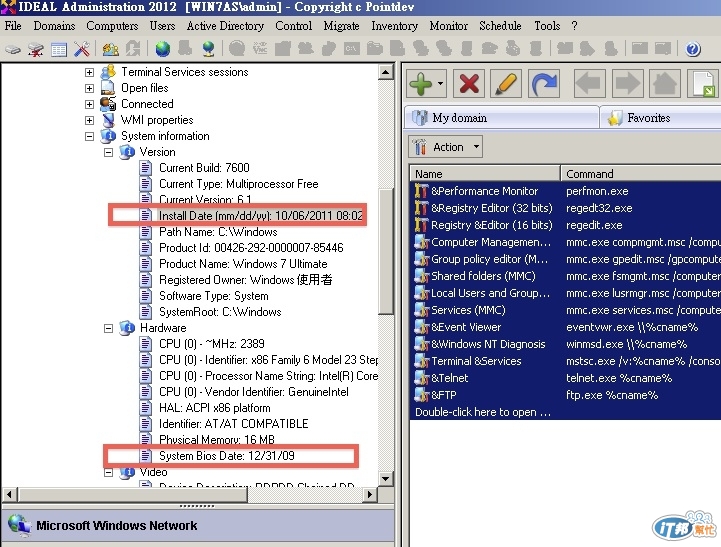Open the Action dropdown button
The height and width of the screenshot is (547, 721).
click(446, 147)
